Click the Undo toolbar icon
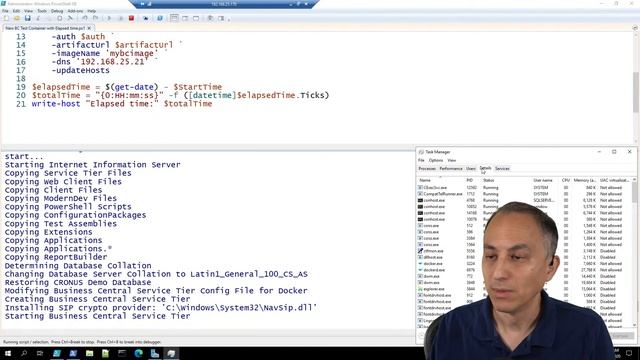 click(x=84, y=18)
